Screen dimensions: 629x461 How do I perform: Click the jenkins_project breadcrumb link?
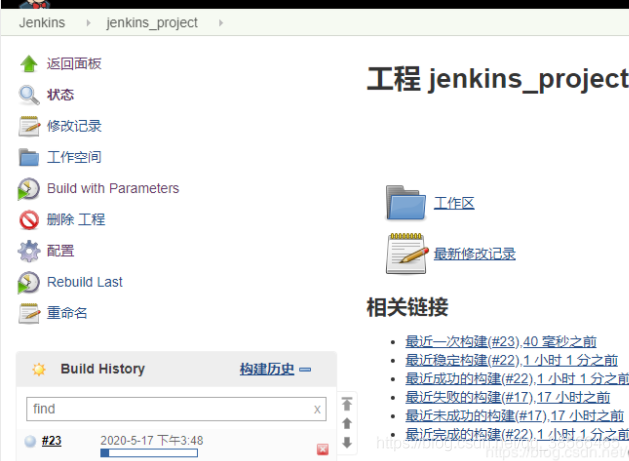point(152,23)
